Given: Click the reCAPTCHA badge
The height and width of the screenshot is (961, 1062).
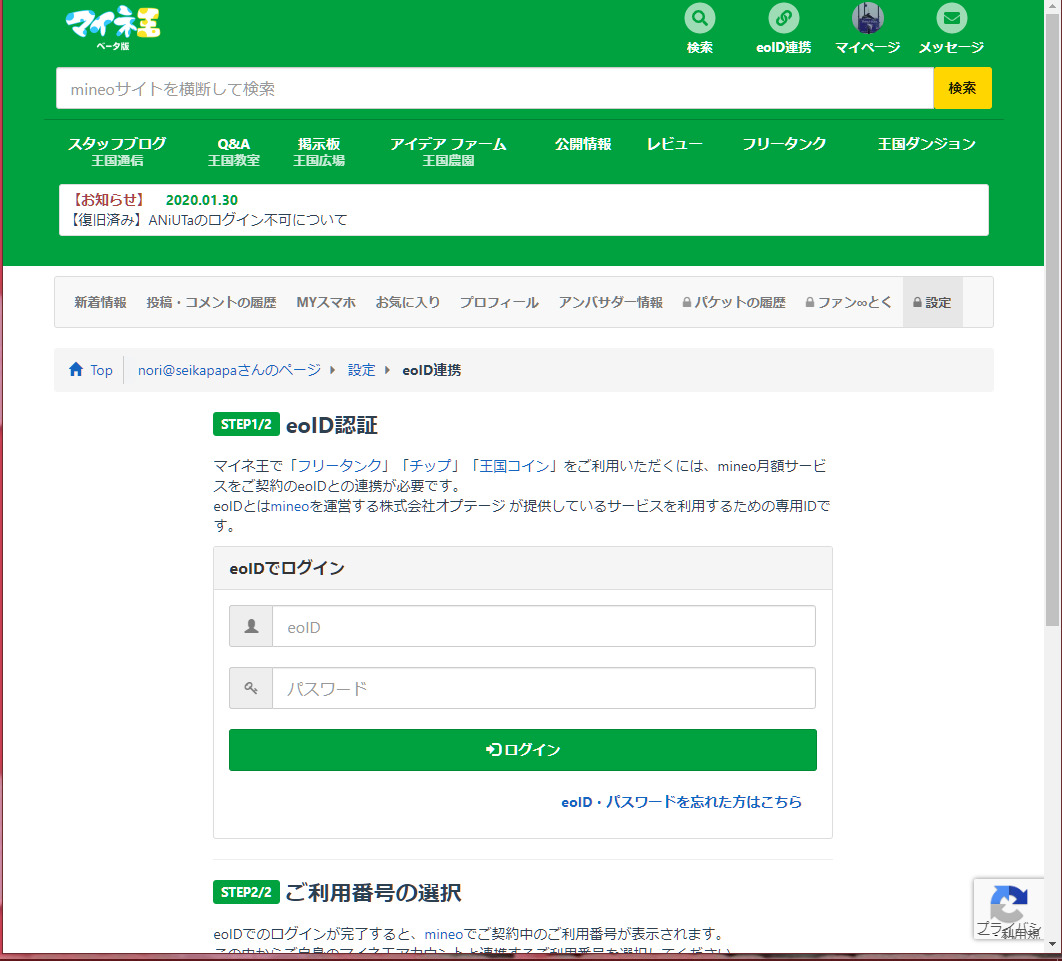Looking at the screenshot, I should point(1009,908).
